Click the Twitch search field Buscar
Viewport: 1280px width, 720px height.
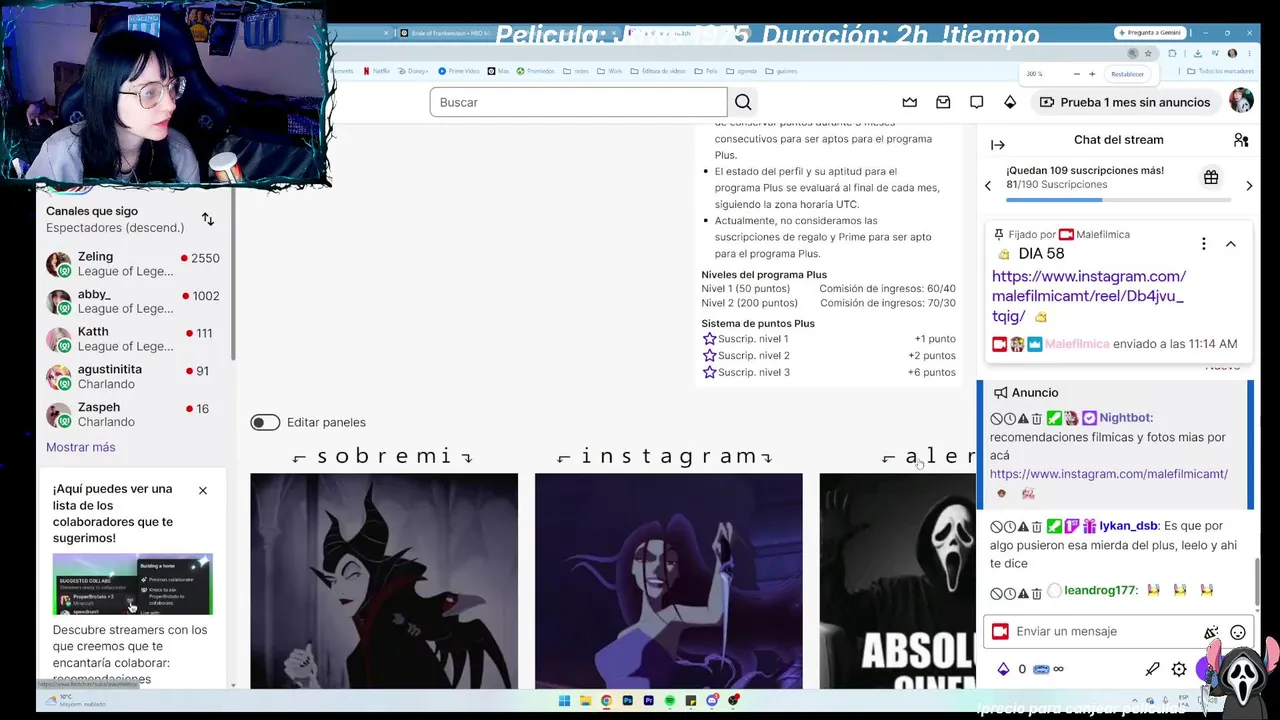(x=578, y=102)
